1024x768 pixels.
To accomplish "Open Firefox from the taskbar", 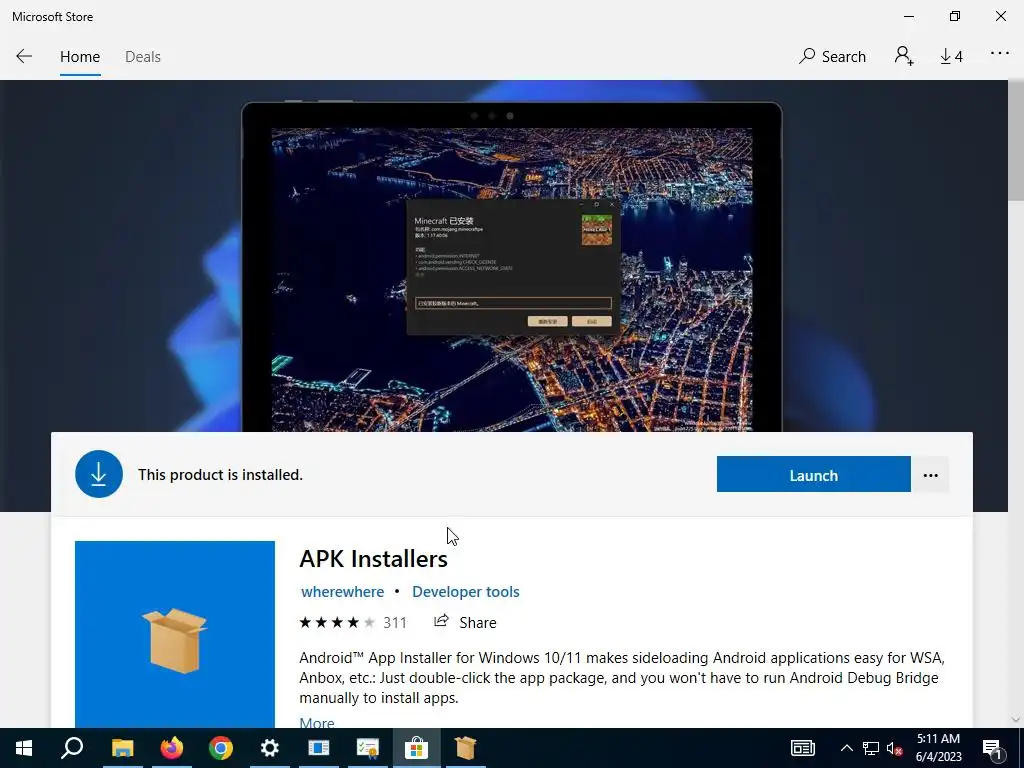I will click(x=172, y=748).
